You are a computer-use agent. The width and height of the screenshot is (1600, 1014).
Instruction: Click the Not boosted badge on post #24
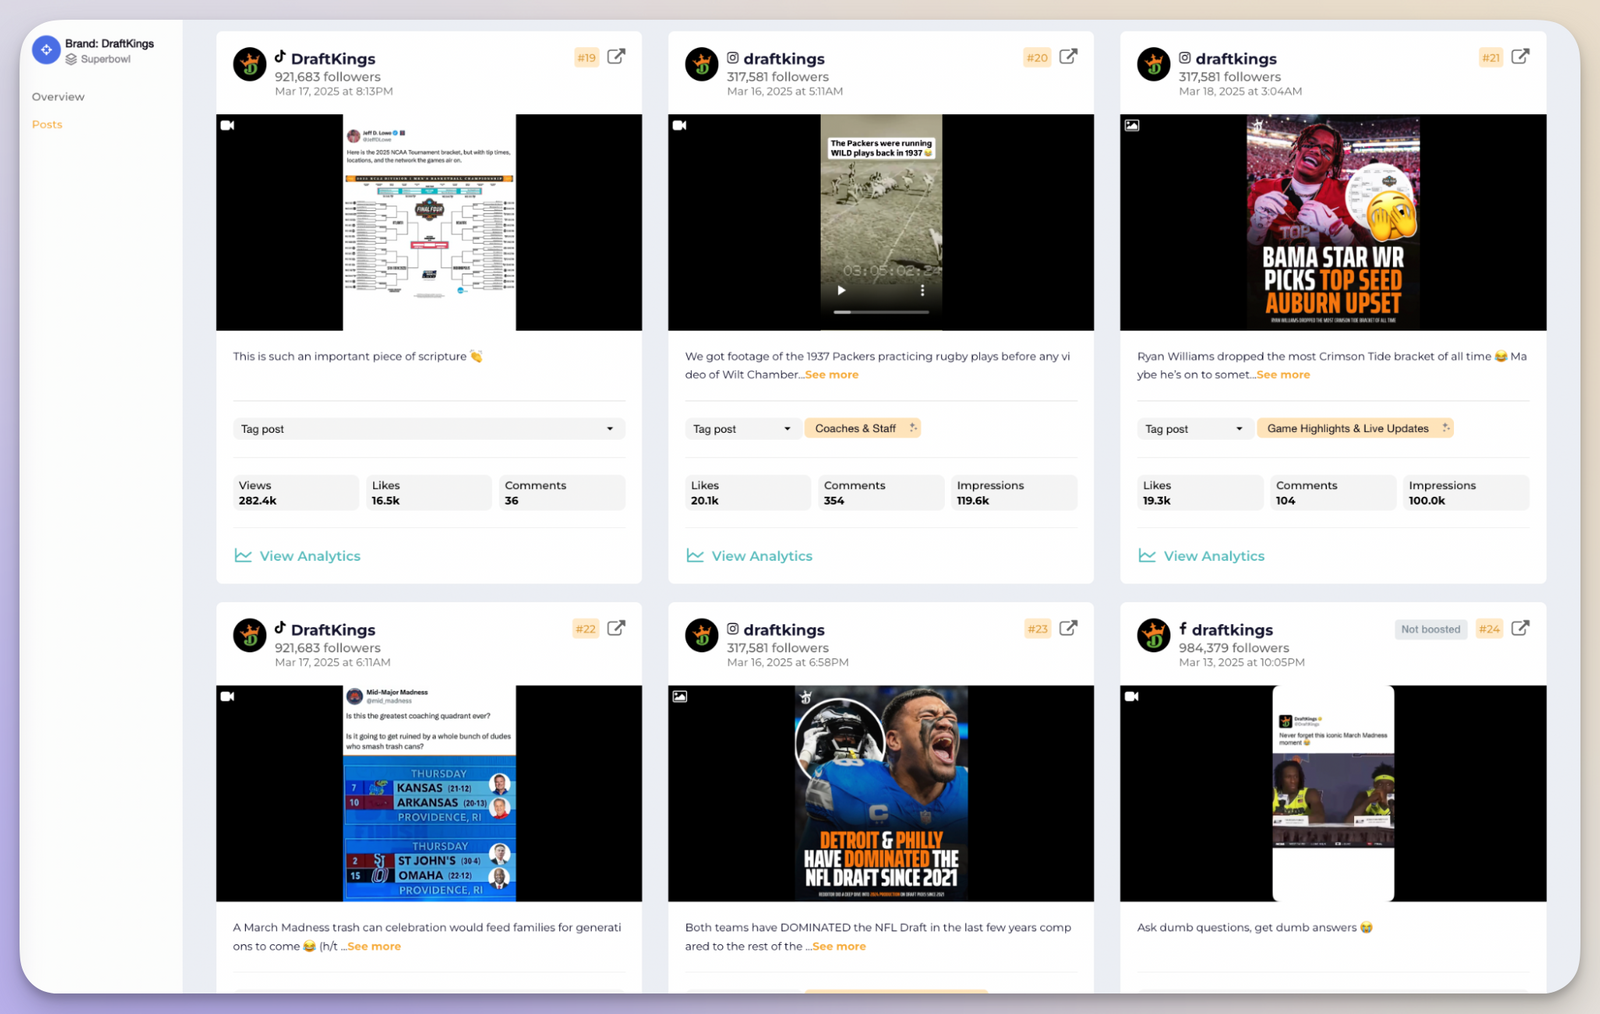(x=1431, y=629)
